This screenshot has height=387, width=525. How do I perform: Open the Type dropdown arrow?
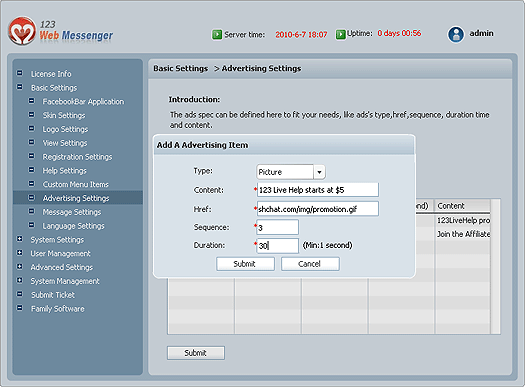319,172
